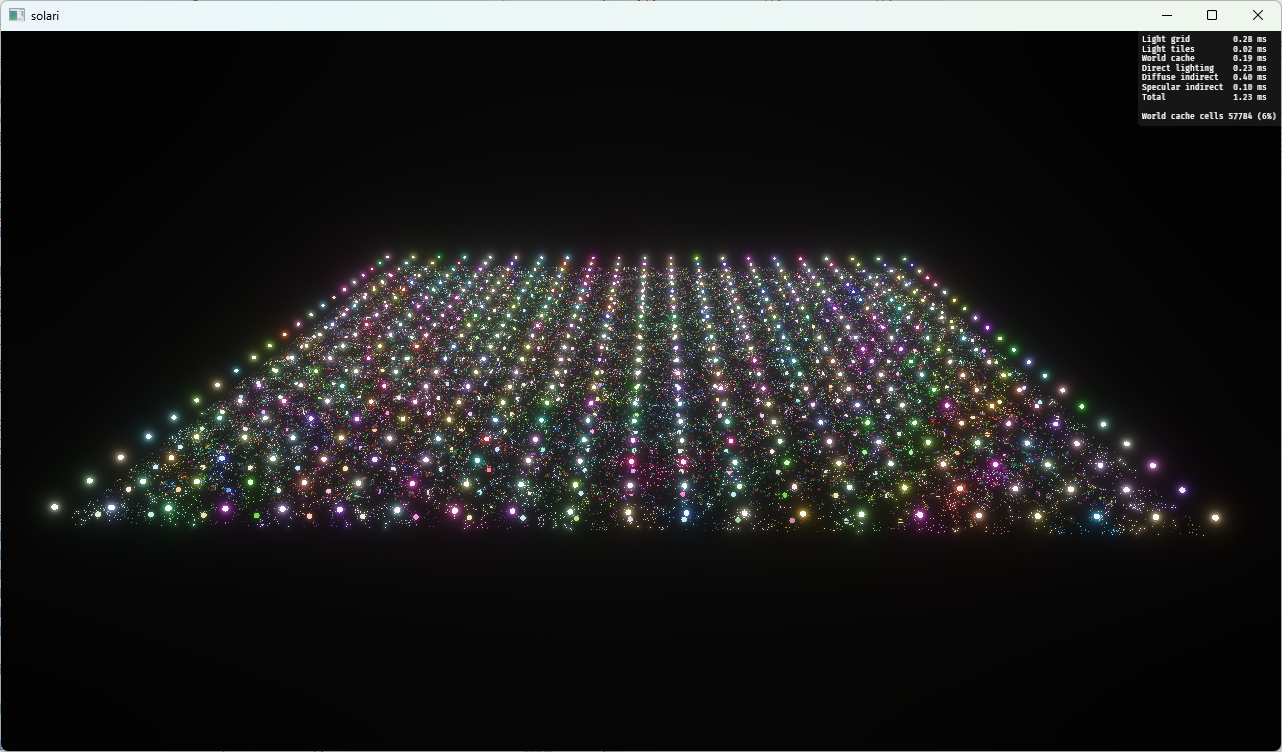Click the 1.23 ms total time value

click(x=1249, y=97)
